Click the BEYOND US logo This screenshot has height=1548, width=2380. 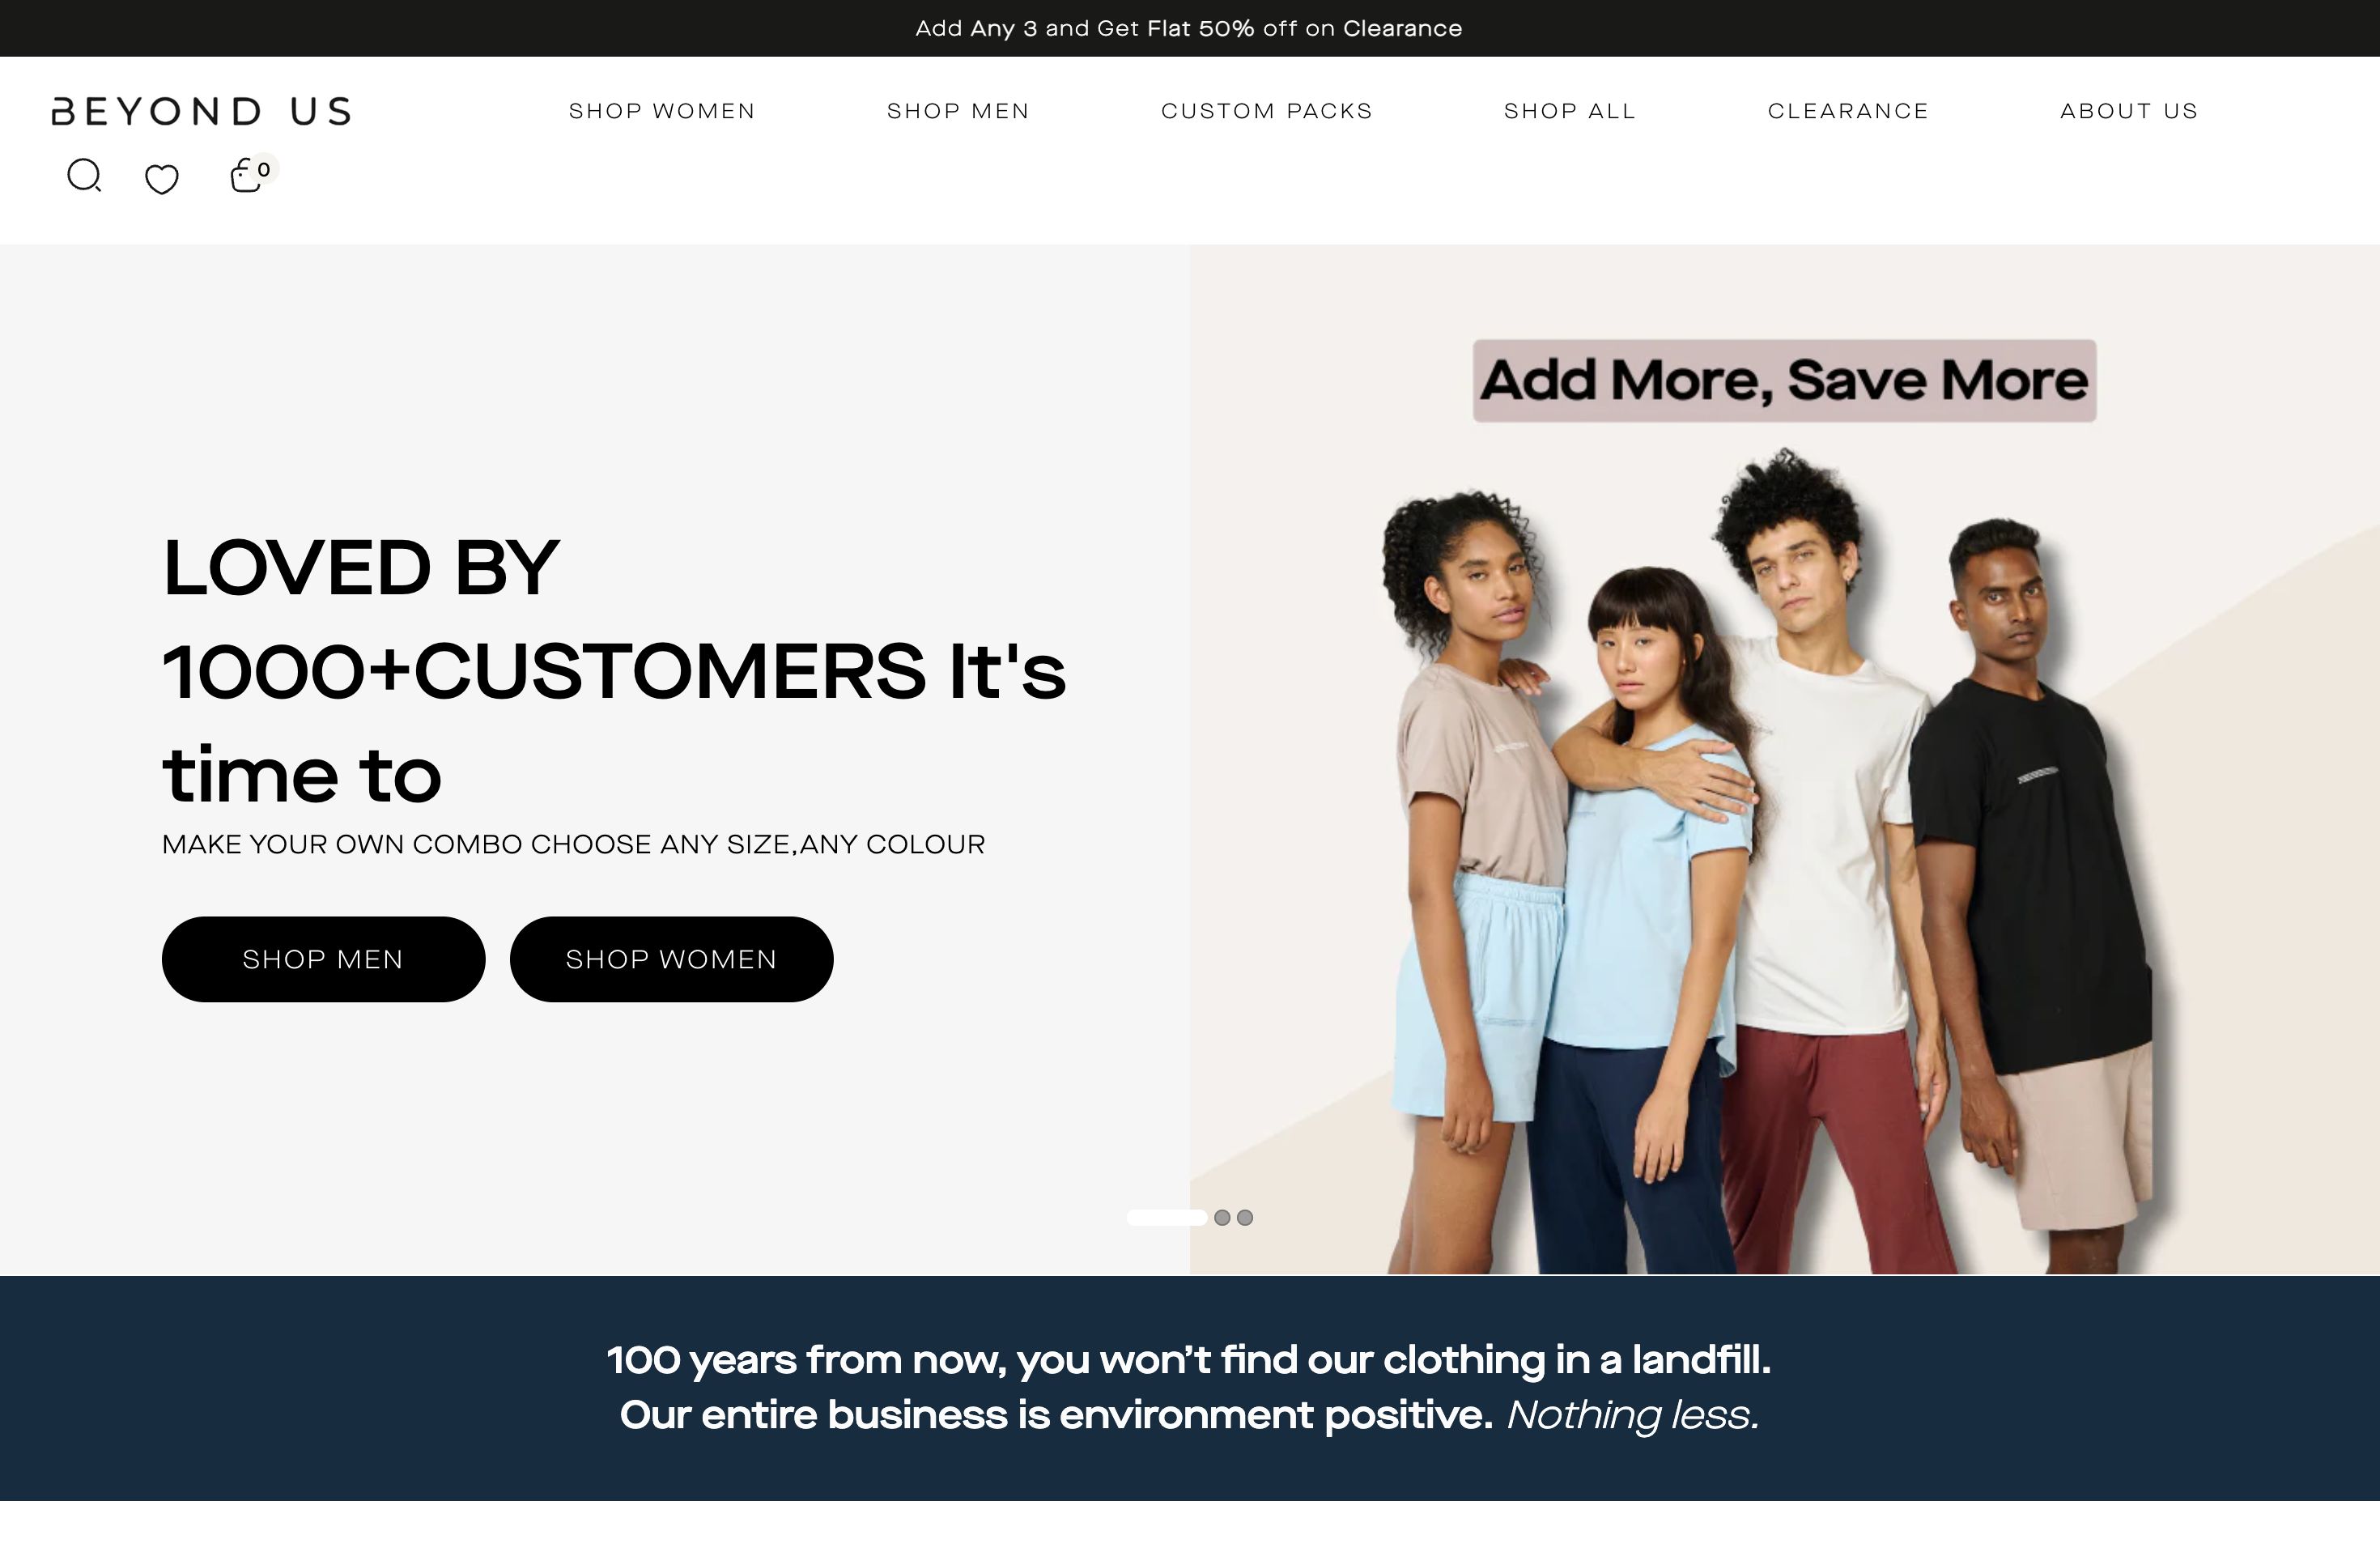201,111
